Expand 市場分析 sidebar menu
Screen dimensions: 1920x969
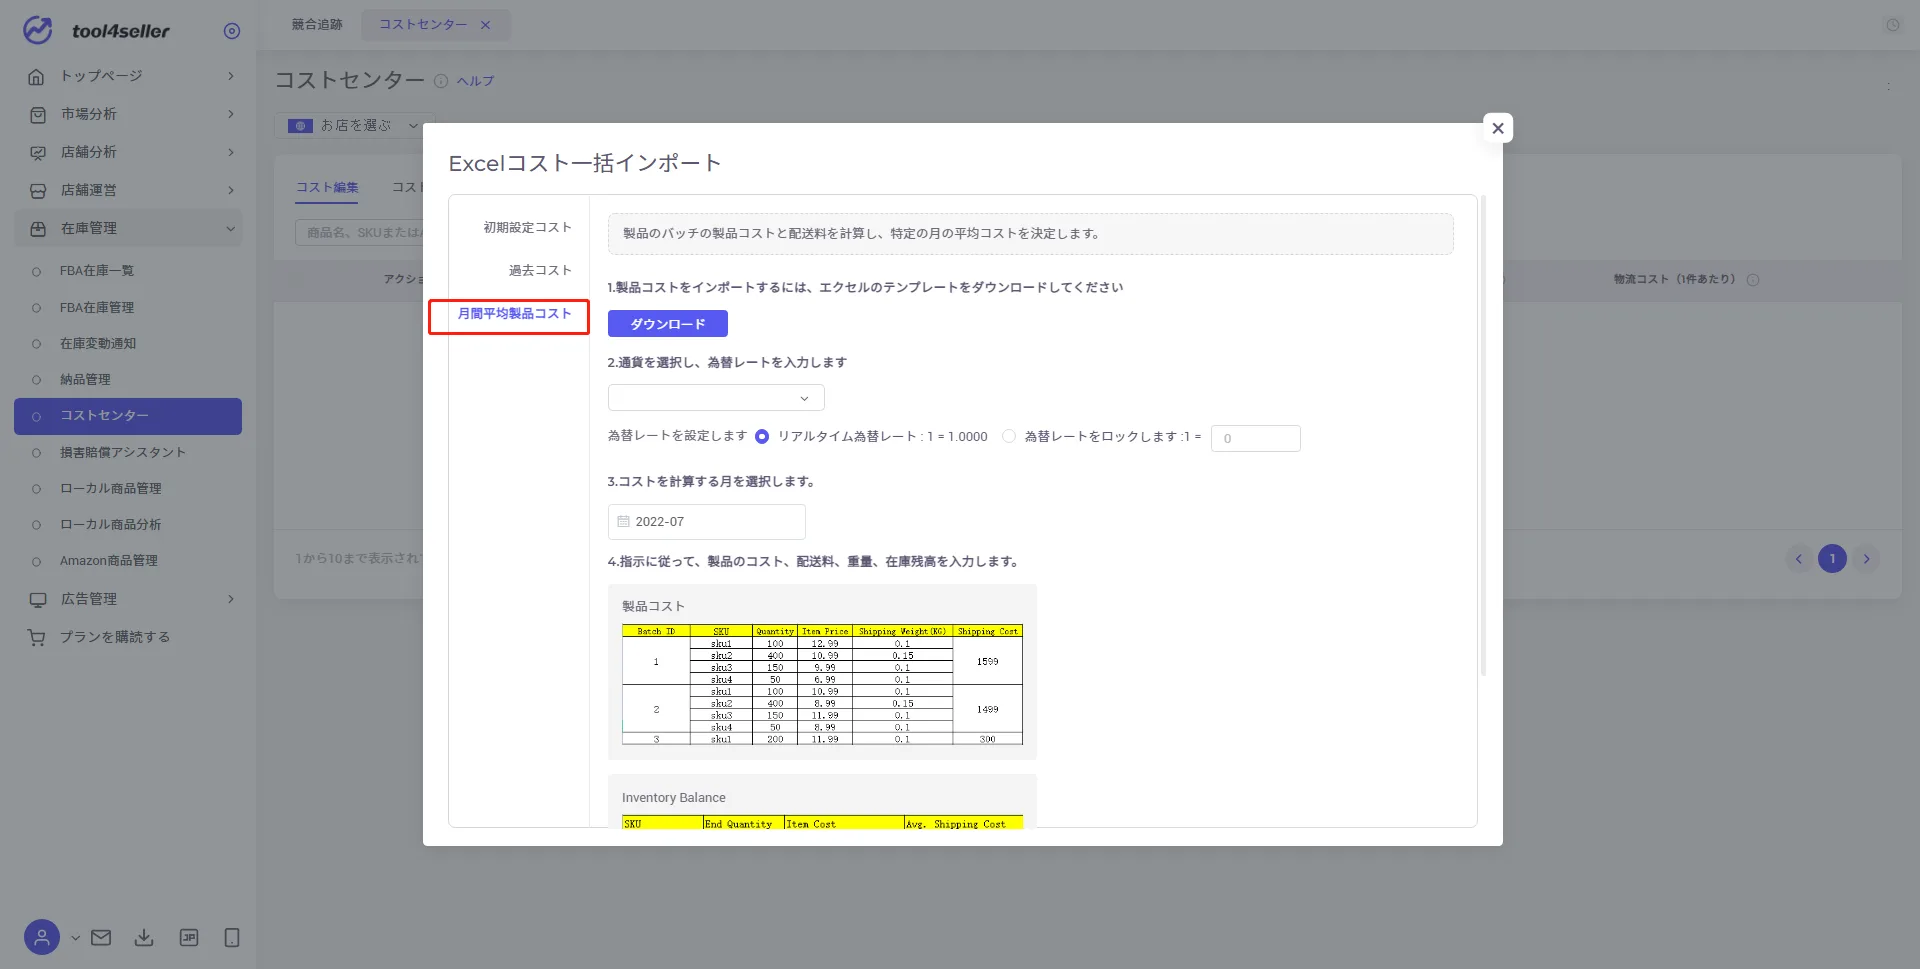pyautogui.click(x=130, y=114)
